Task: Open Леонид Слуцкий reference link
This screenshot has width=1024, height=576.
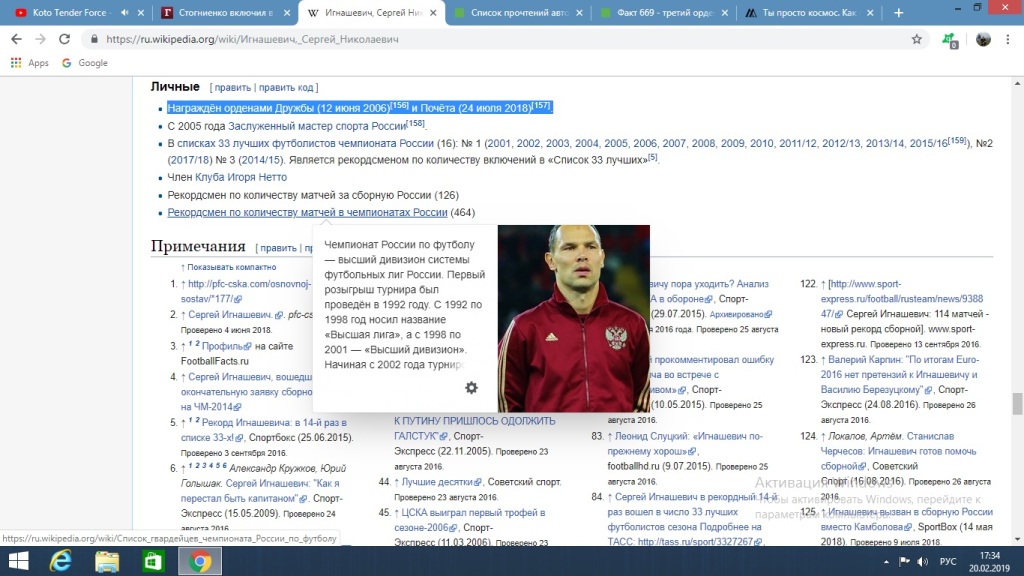Action: tap(684, 443)
